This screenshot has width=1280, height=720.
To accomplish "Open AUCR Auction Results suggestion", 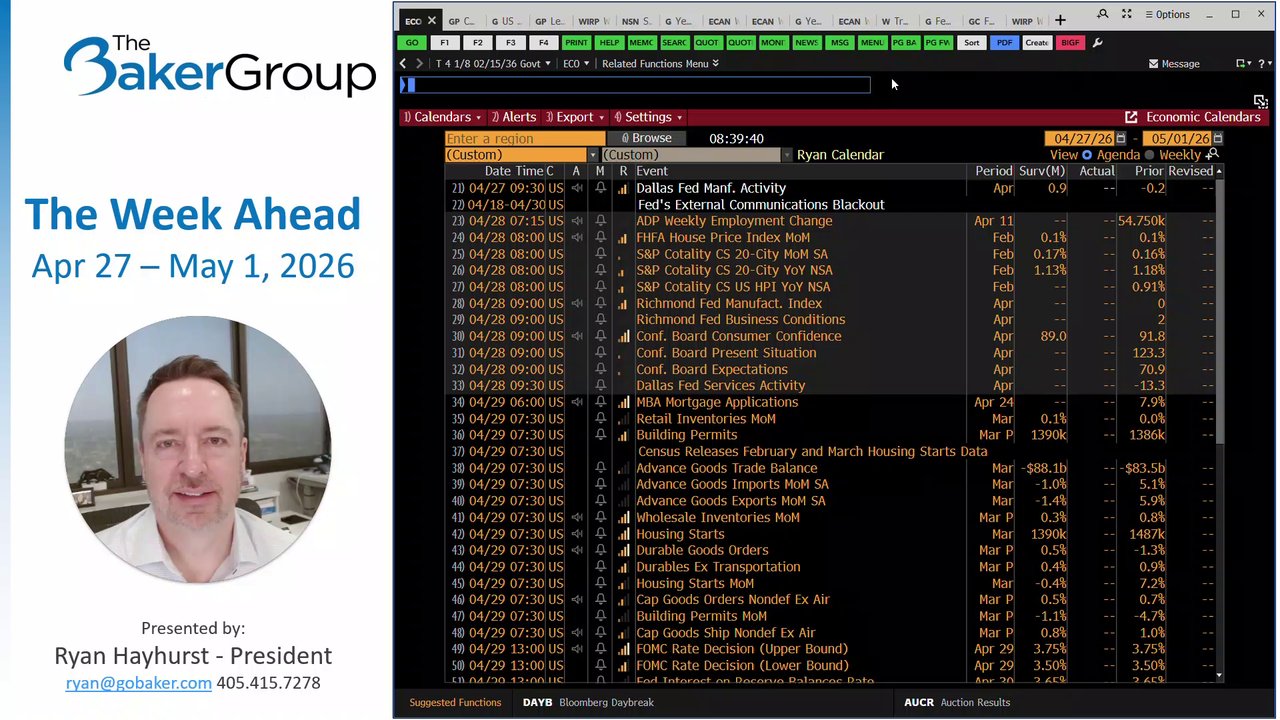I will pos(957,702).
